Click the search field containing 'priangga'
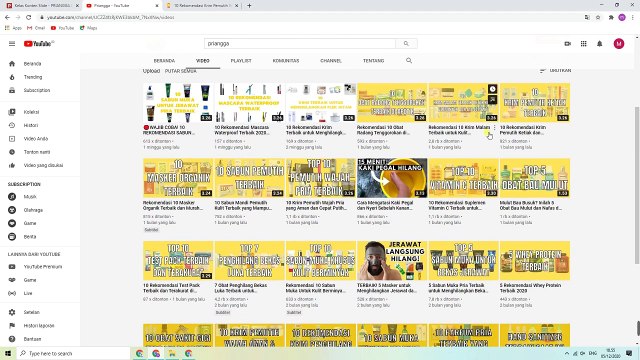Screen dimensions: 640x360 (300, 44)
